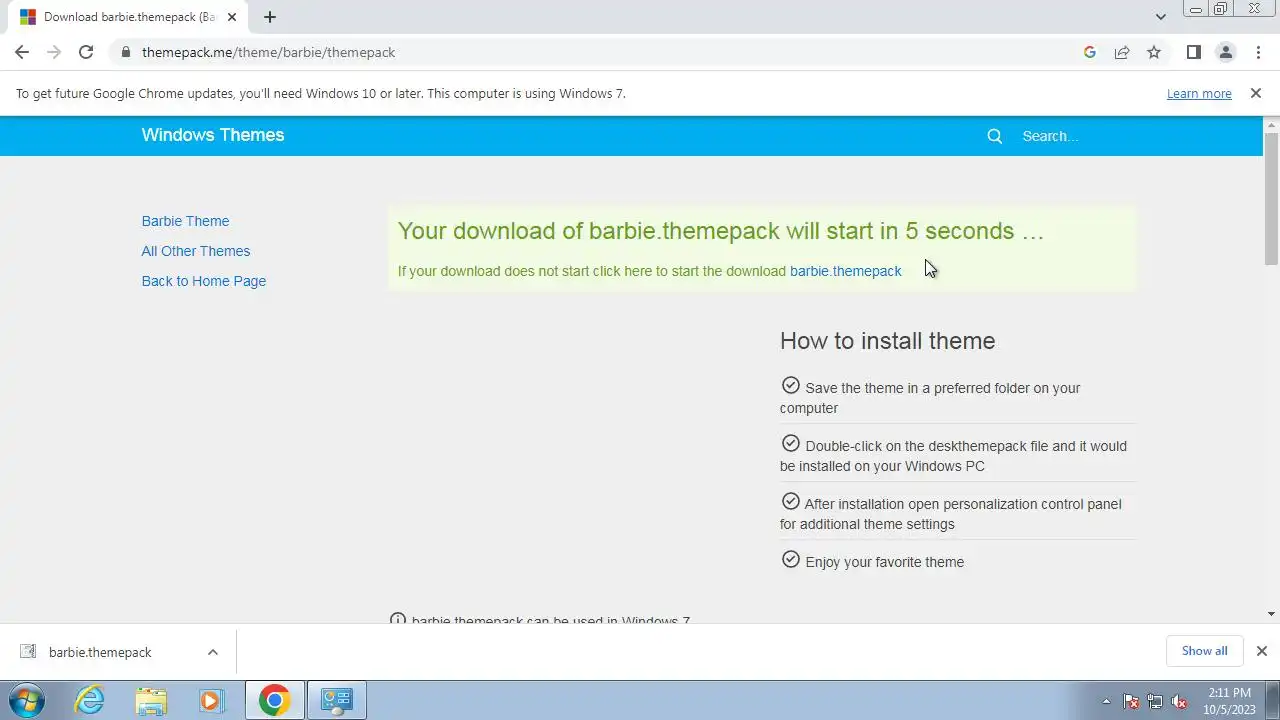This screenshot has height=720, width=1280.
Task: Focus the Search field in header
Action: coord(1080,136)
